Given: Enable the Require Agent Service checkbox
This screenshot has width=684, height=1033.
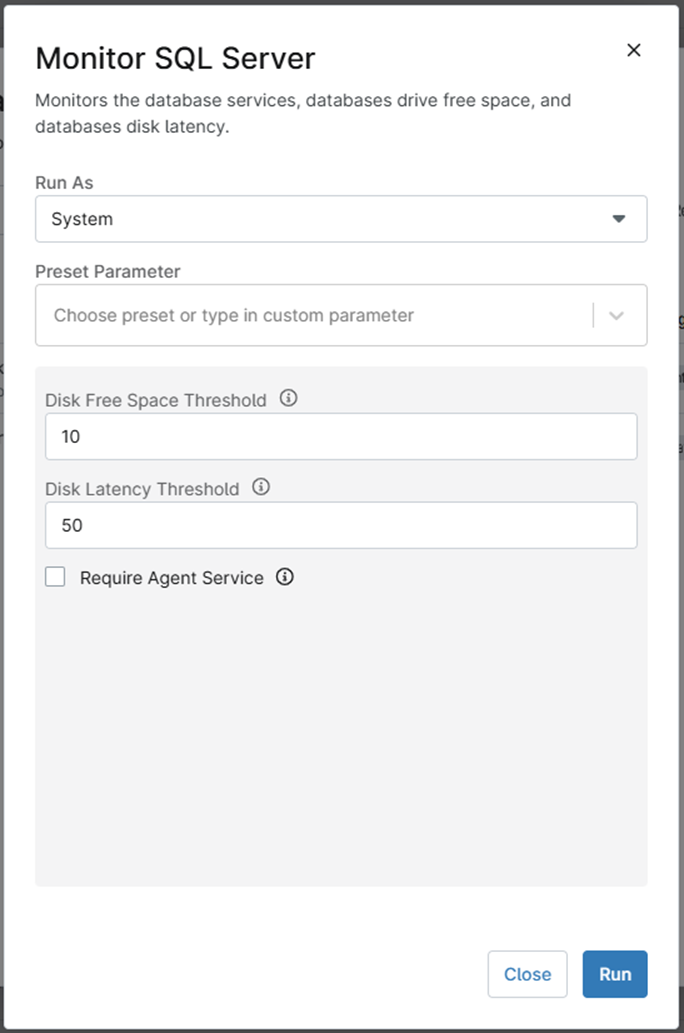Looking at the screenshot, I should [x=55, y=576].
